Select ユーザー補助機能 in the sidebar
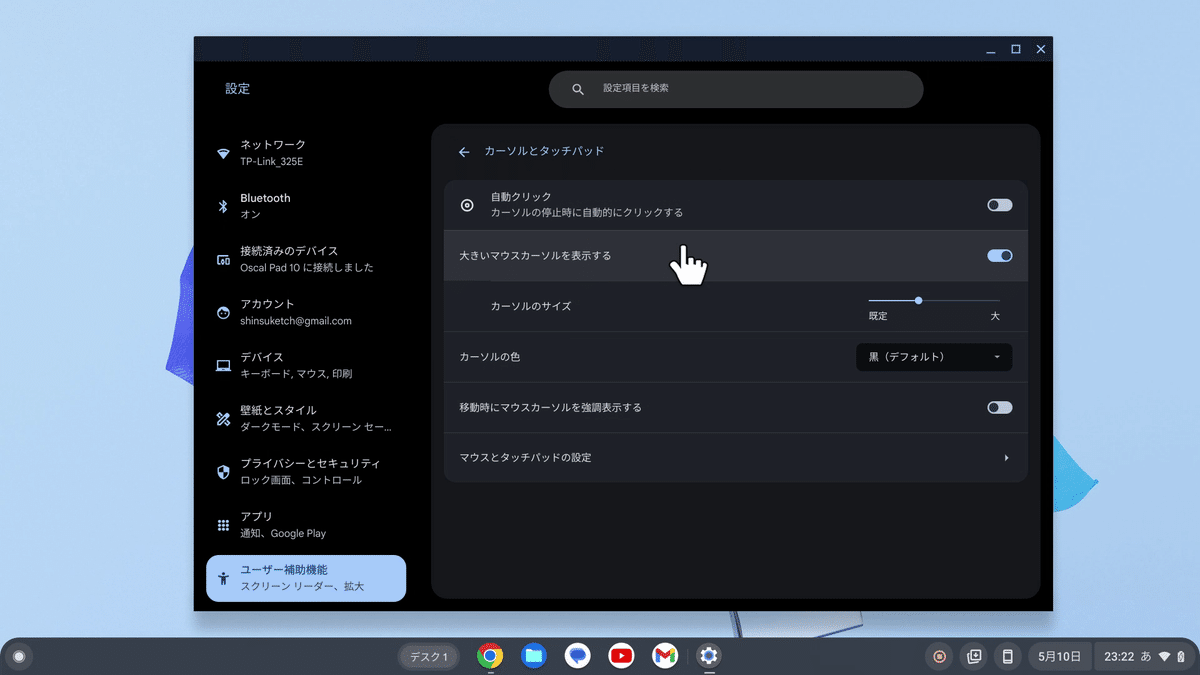Viewport: 1200px width, 675px height. [306, 578]
